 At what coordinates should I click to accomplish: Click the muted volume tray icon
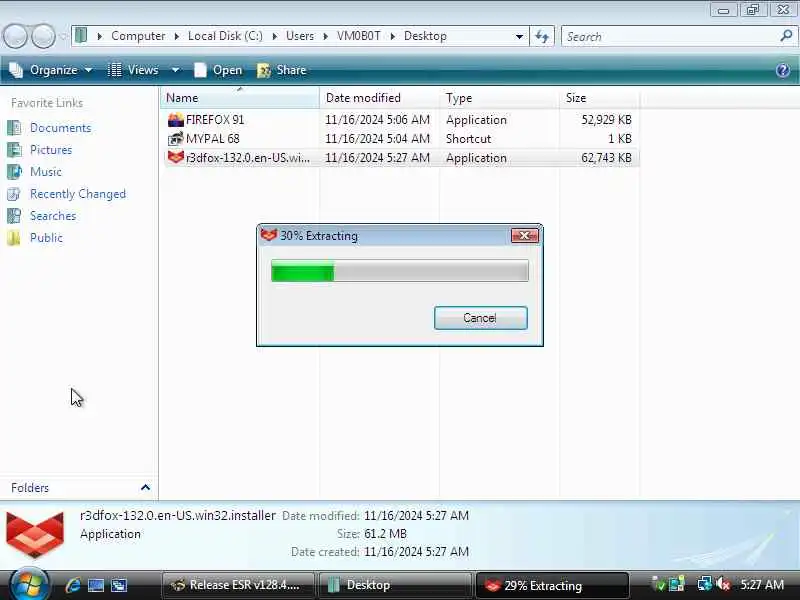[723, 584]
